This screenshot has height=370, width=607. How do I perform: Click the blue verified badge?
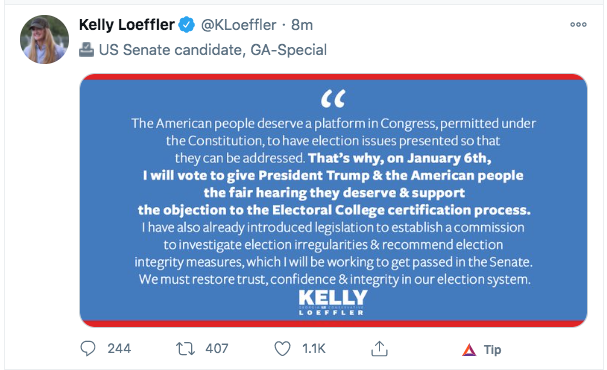187,25
